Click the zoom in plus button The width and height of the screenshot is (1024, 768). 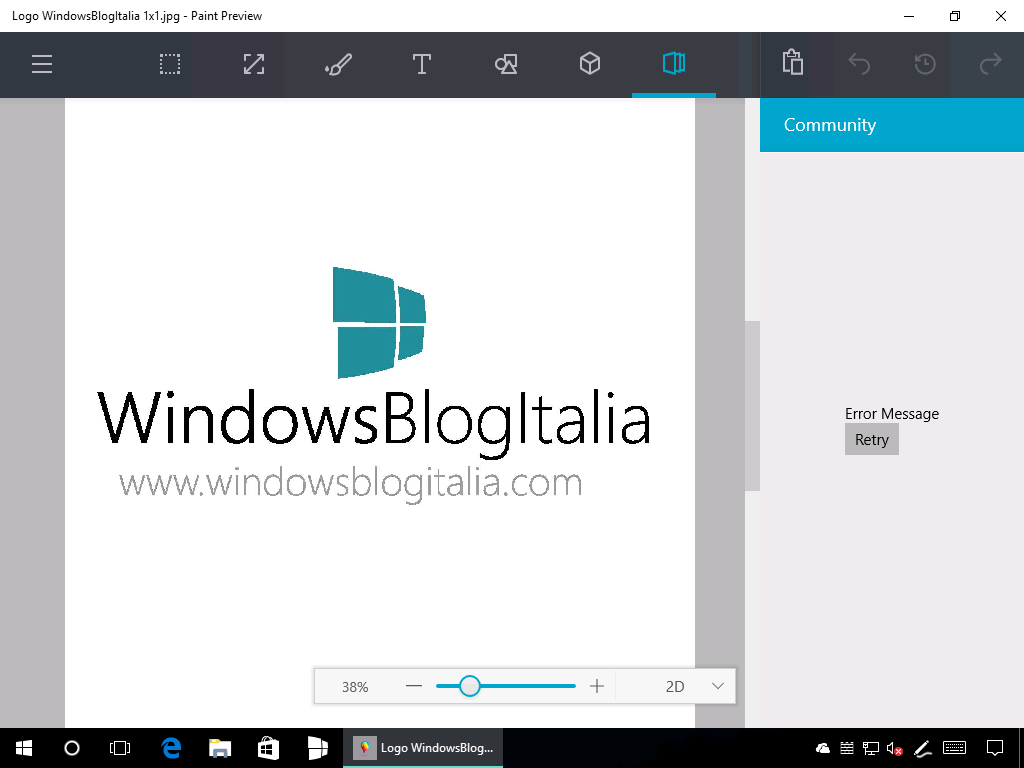coord(596,686)
